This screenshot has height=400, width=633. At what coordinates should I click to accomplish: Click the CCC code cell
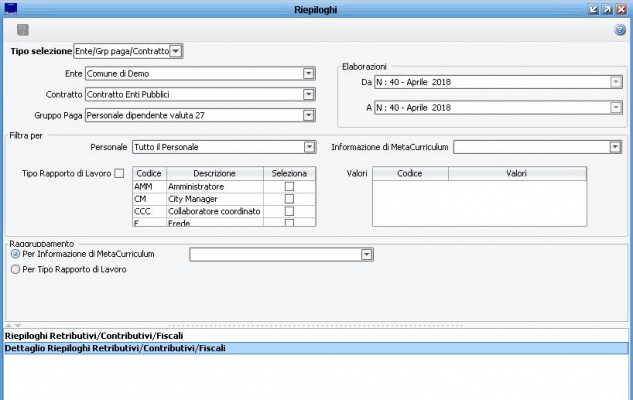(x=149, y=211)
